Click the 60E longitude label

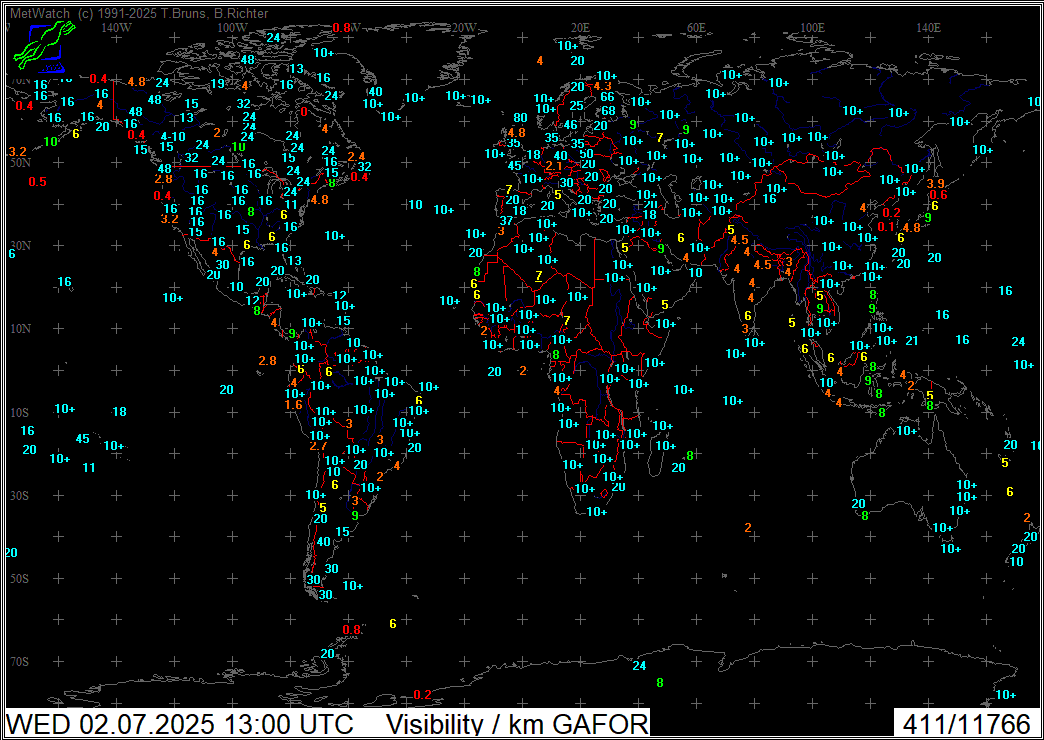click(696, 28)
